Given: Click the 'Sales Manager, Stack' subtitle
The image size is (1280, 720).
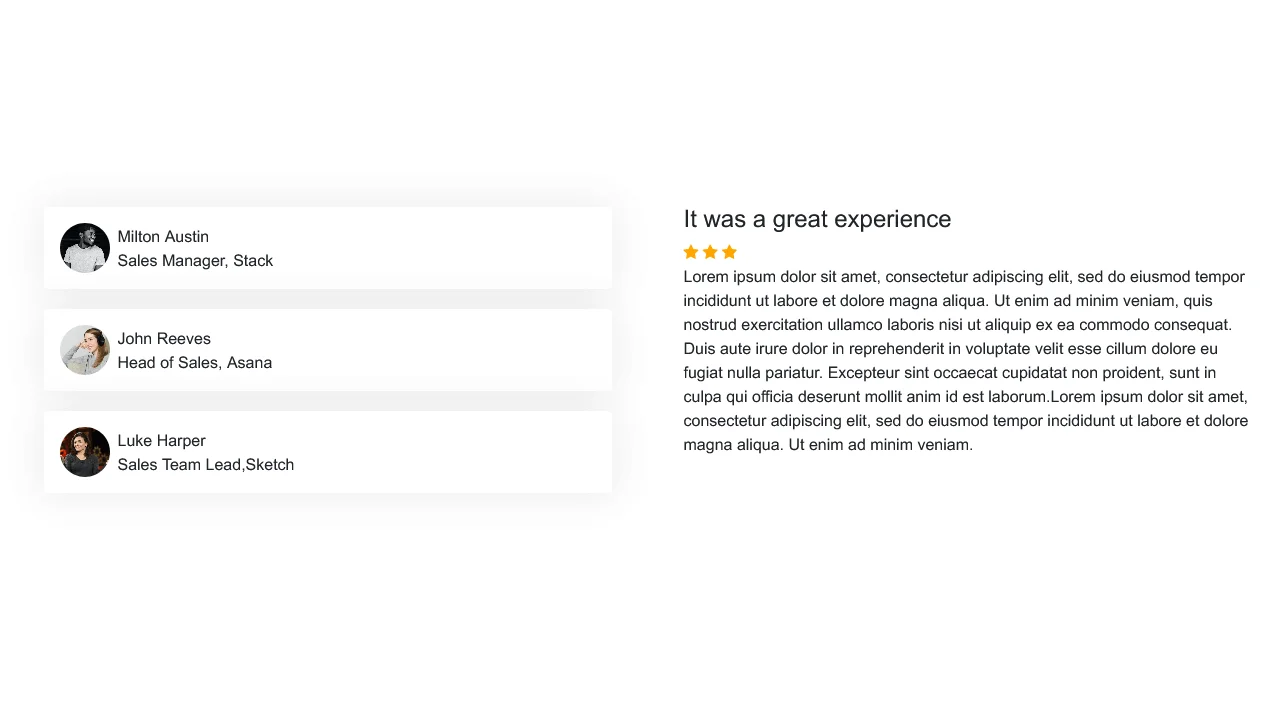Looking at the screenshot, I should [x=195, y=261].
